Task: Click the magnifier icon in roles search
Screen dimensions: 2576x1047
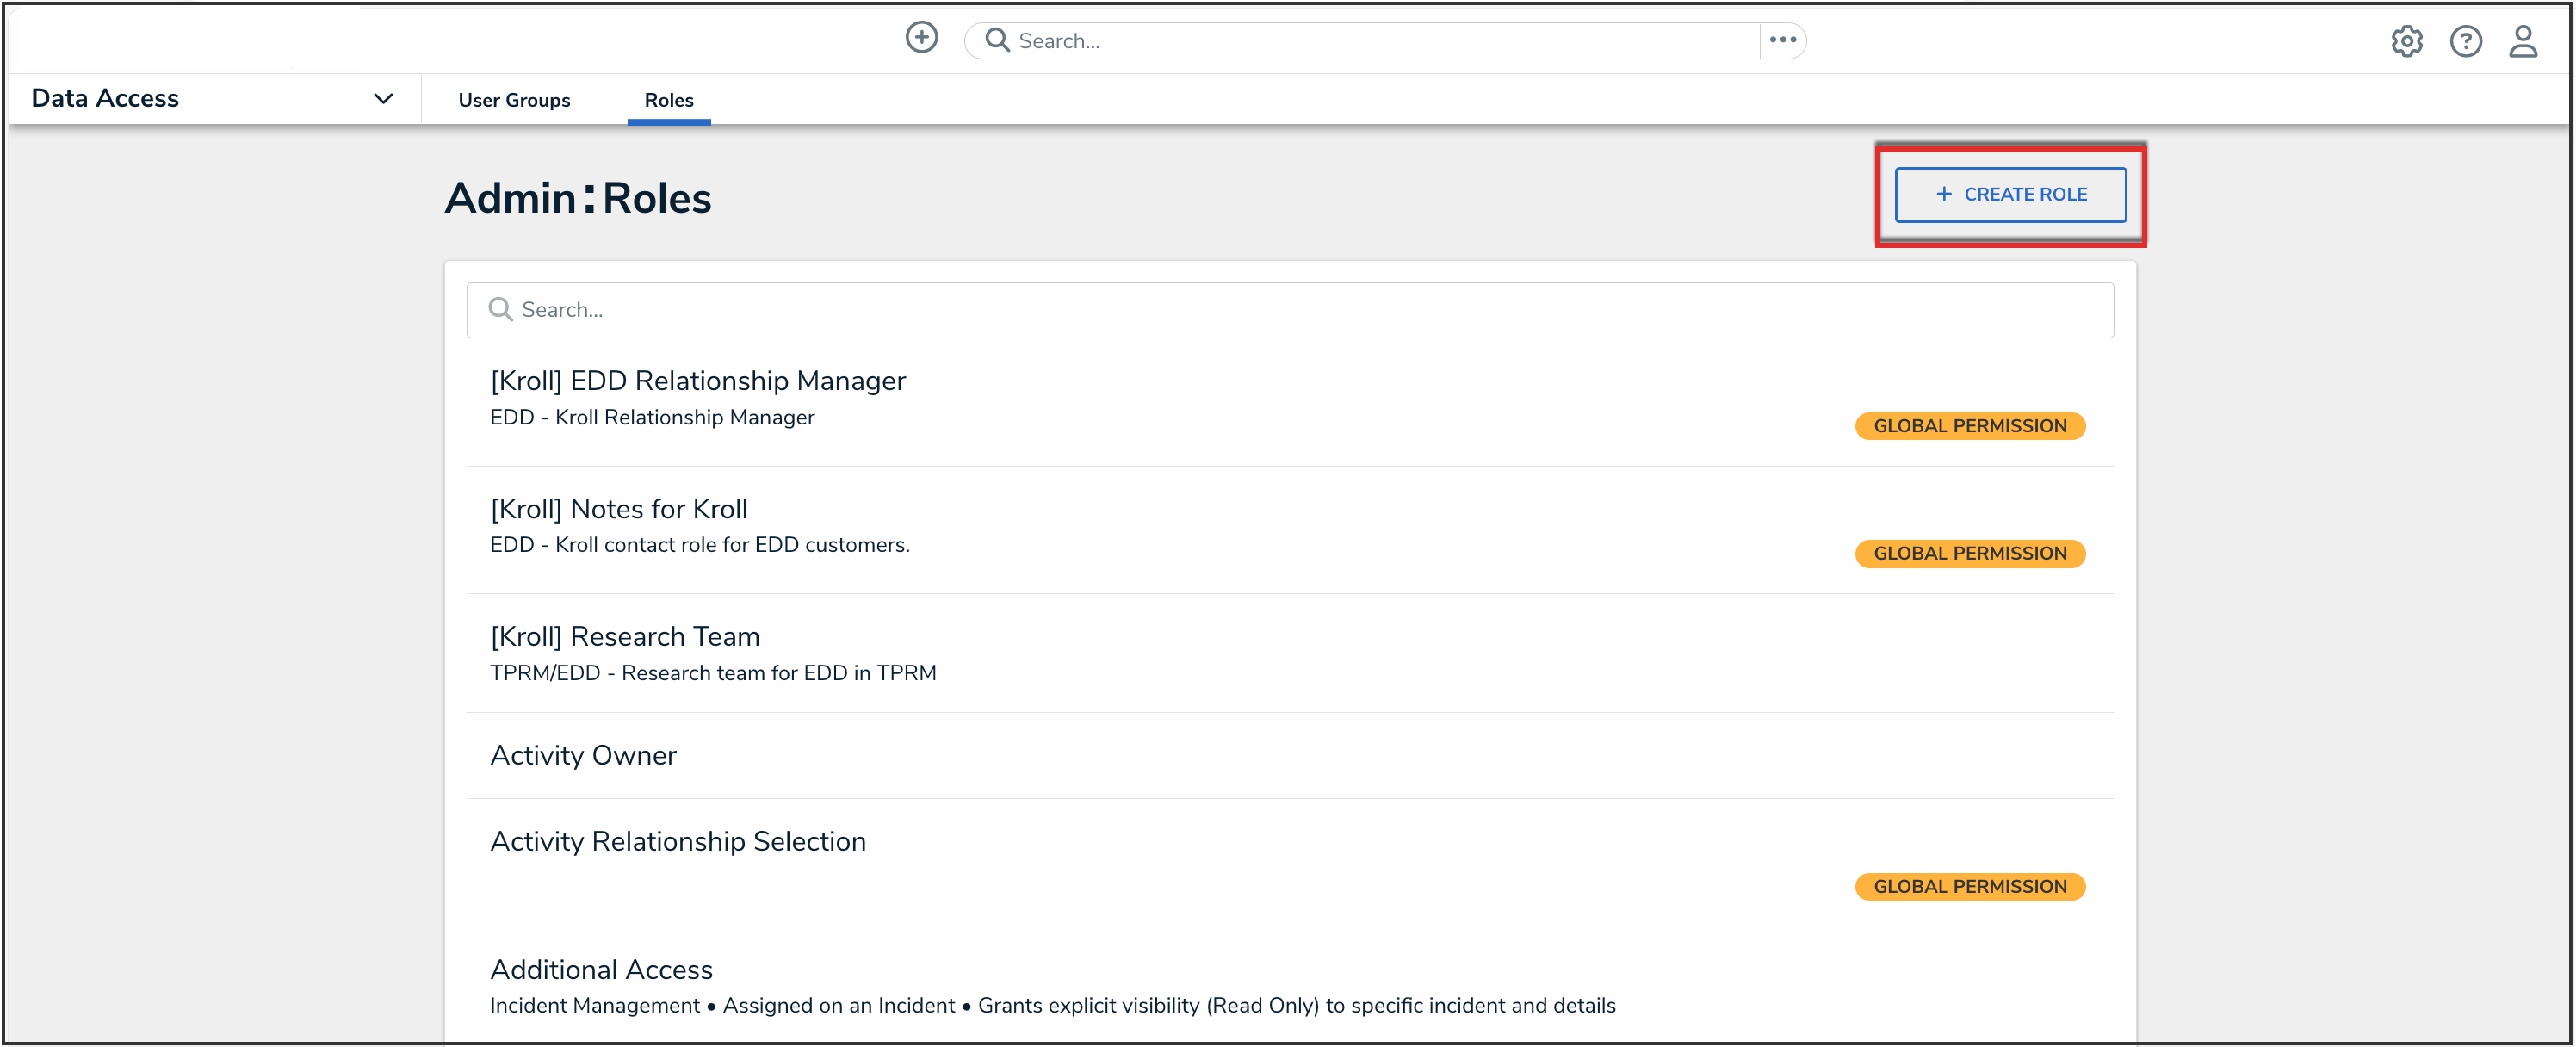Action: pyautogui.click(x=500, y=310)
